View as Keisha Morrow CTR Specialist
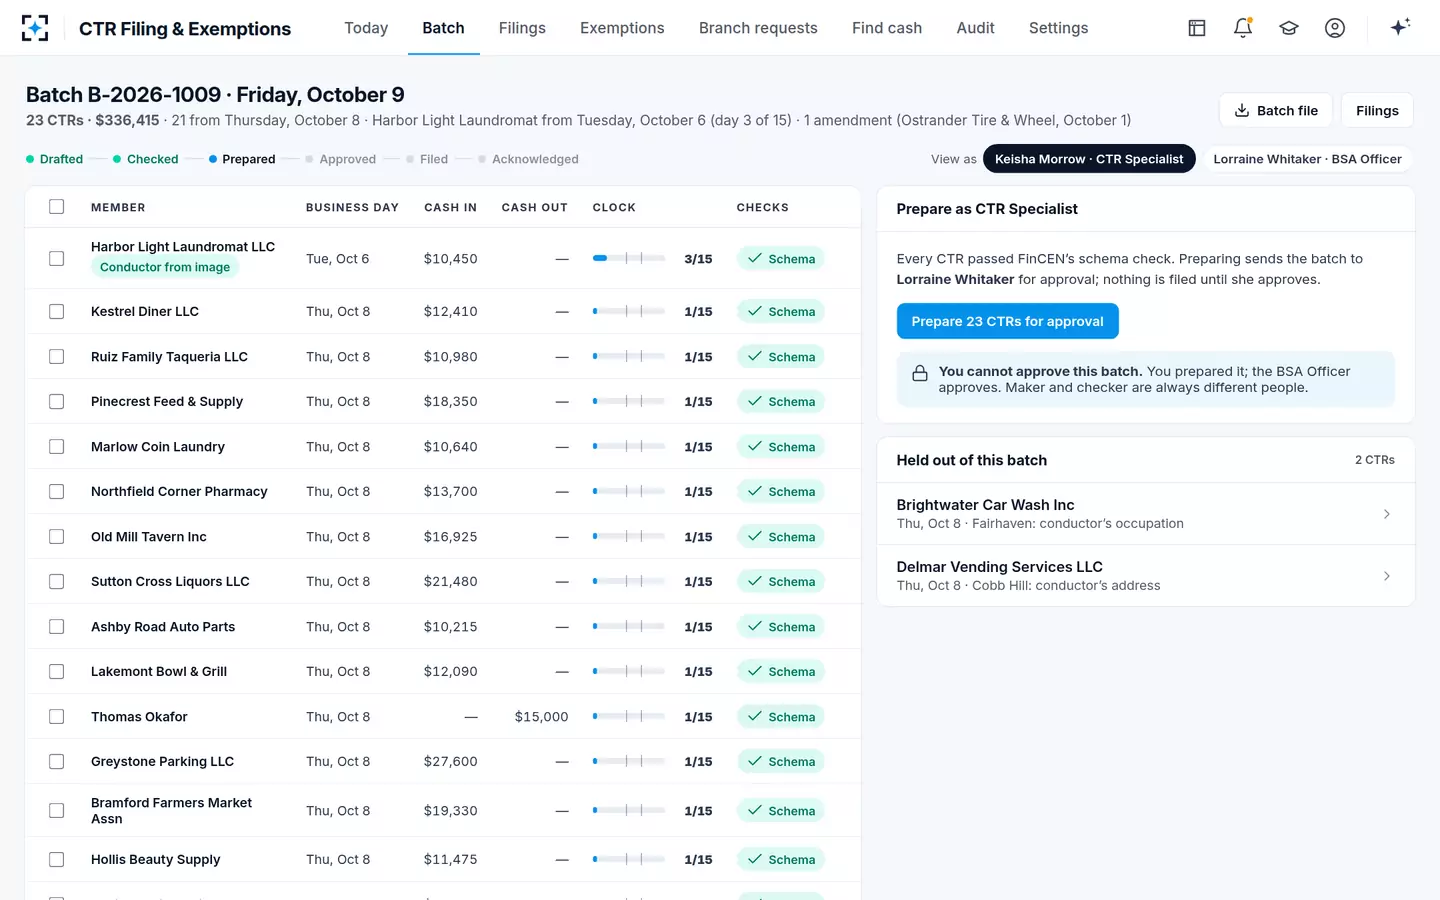Screen dimensions: 1440x900 pos(1089,159)
